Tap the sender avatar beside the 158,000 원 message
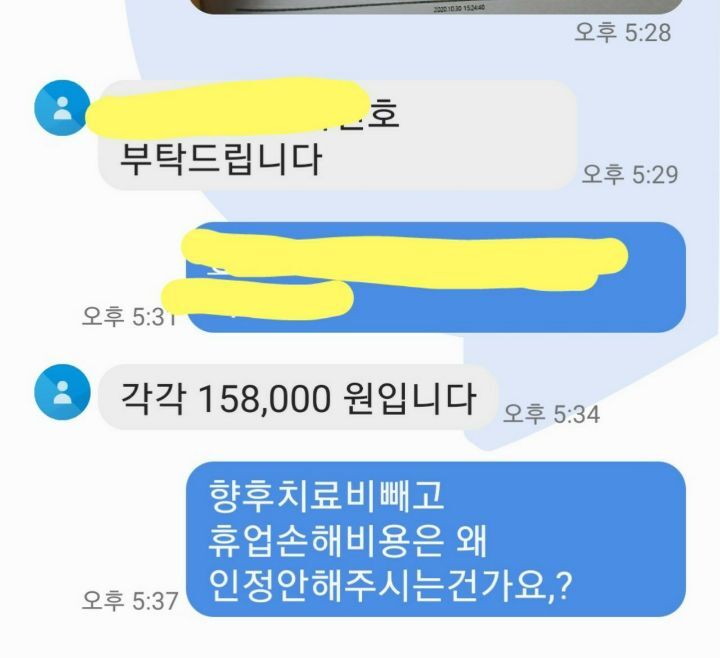This screenshot has width=720, height=658. click(x=63, y=392)
